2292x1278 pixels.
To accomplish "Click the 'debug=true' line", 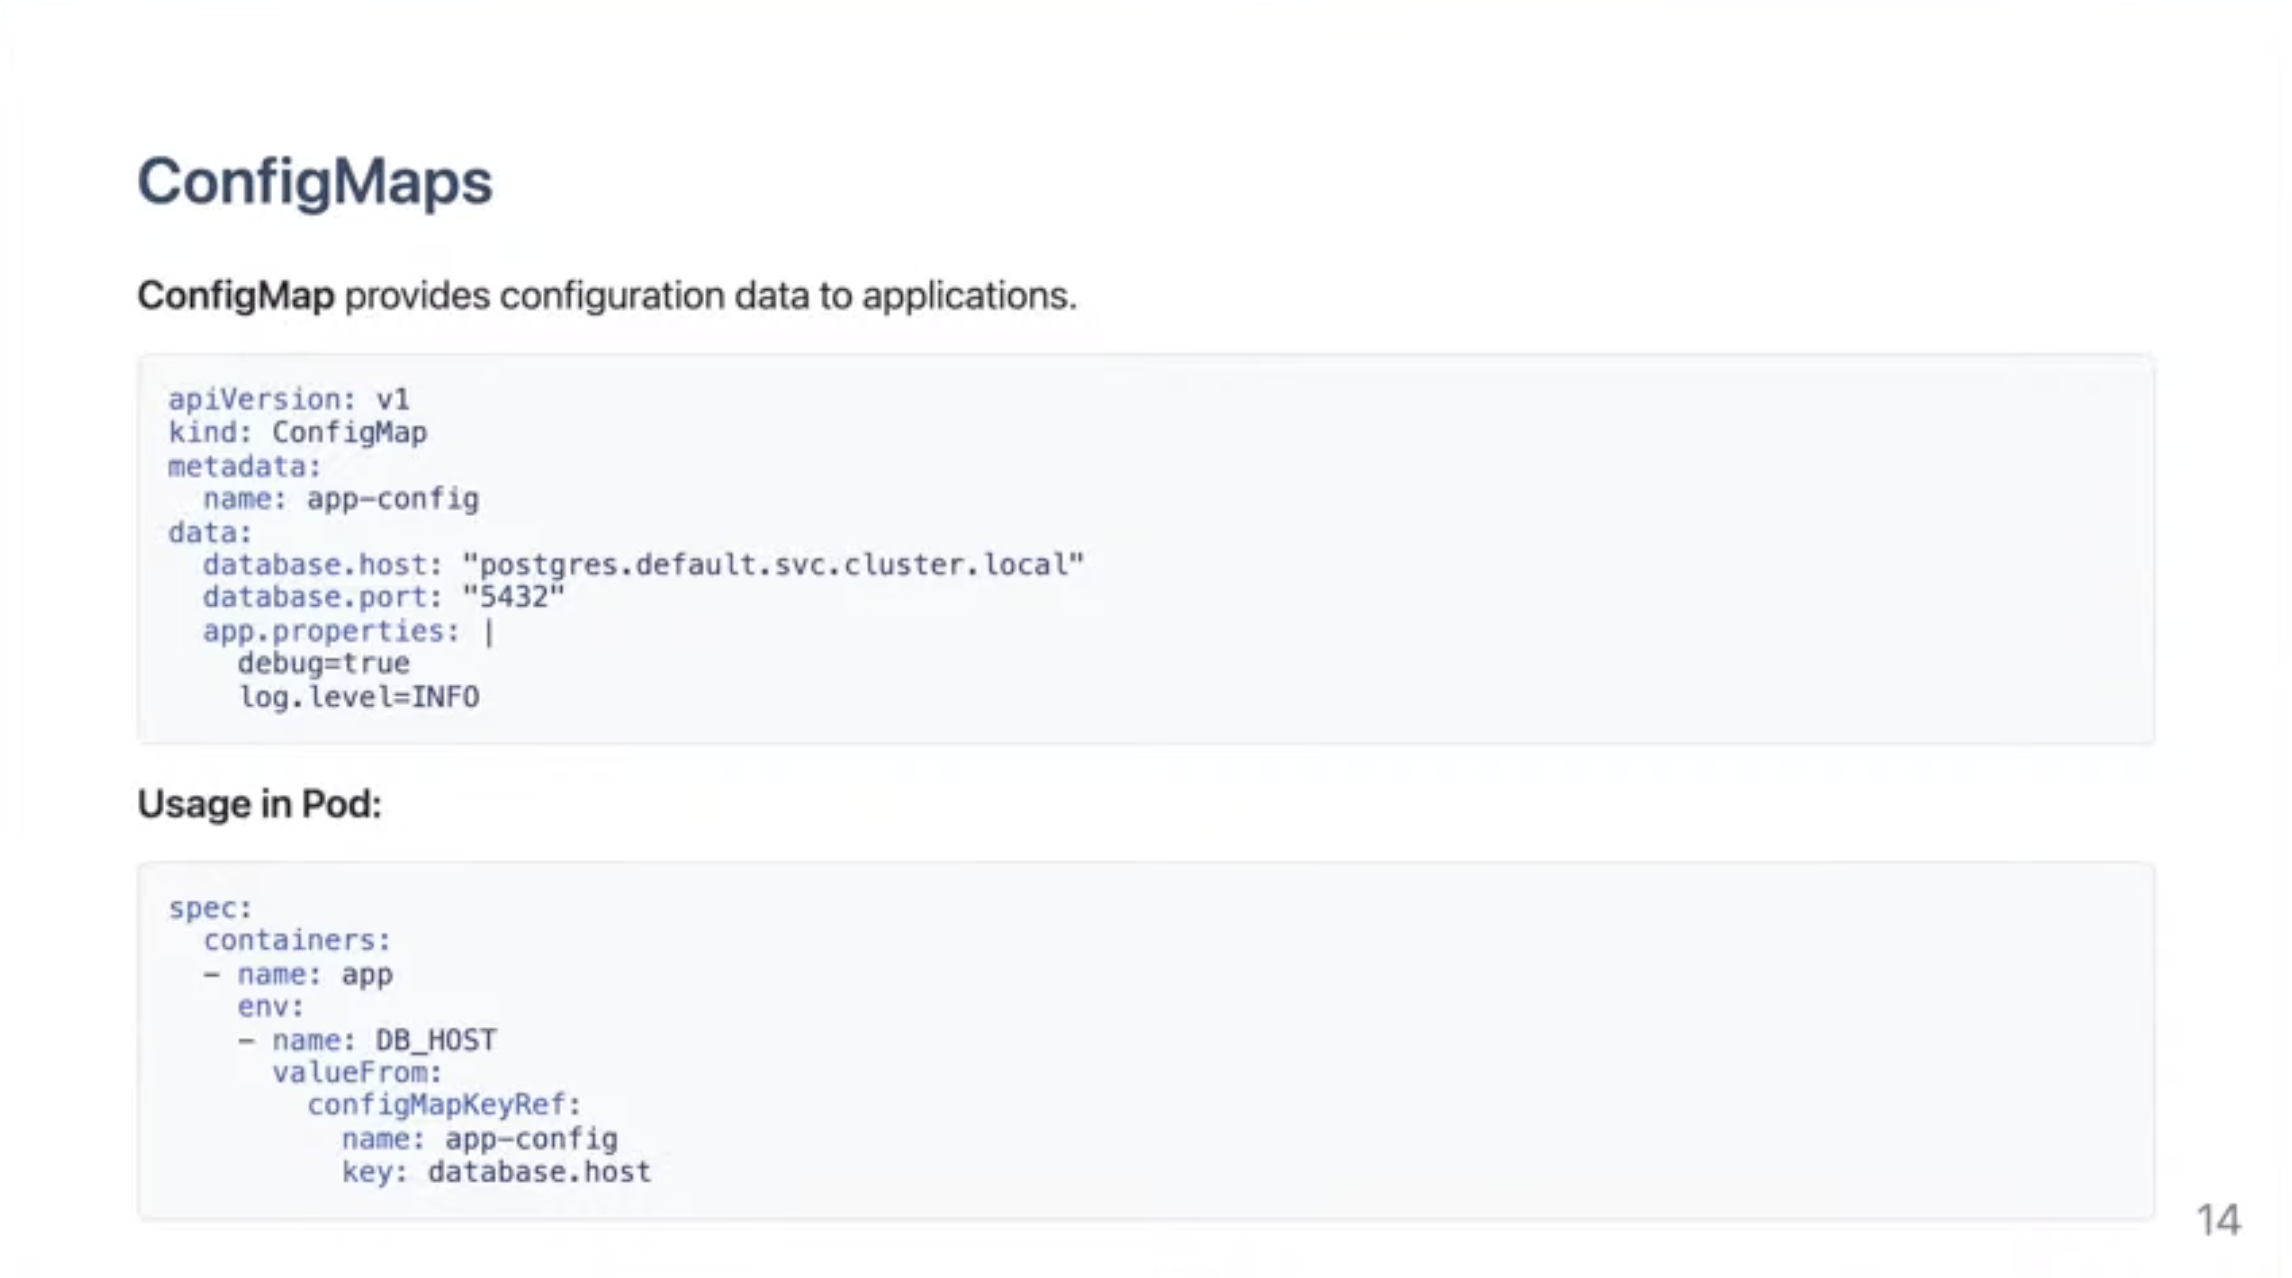I will 323,664.
